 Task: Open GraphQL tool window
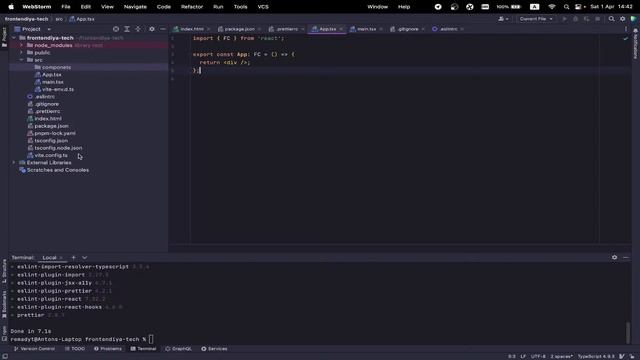[178, 349]
